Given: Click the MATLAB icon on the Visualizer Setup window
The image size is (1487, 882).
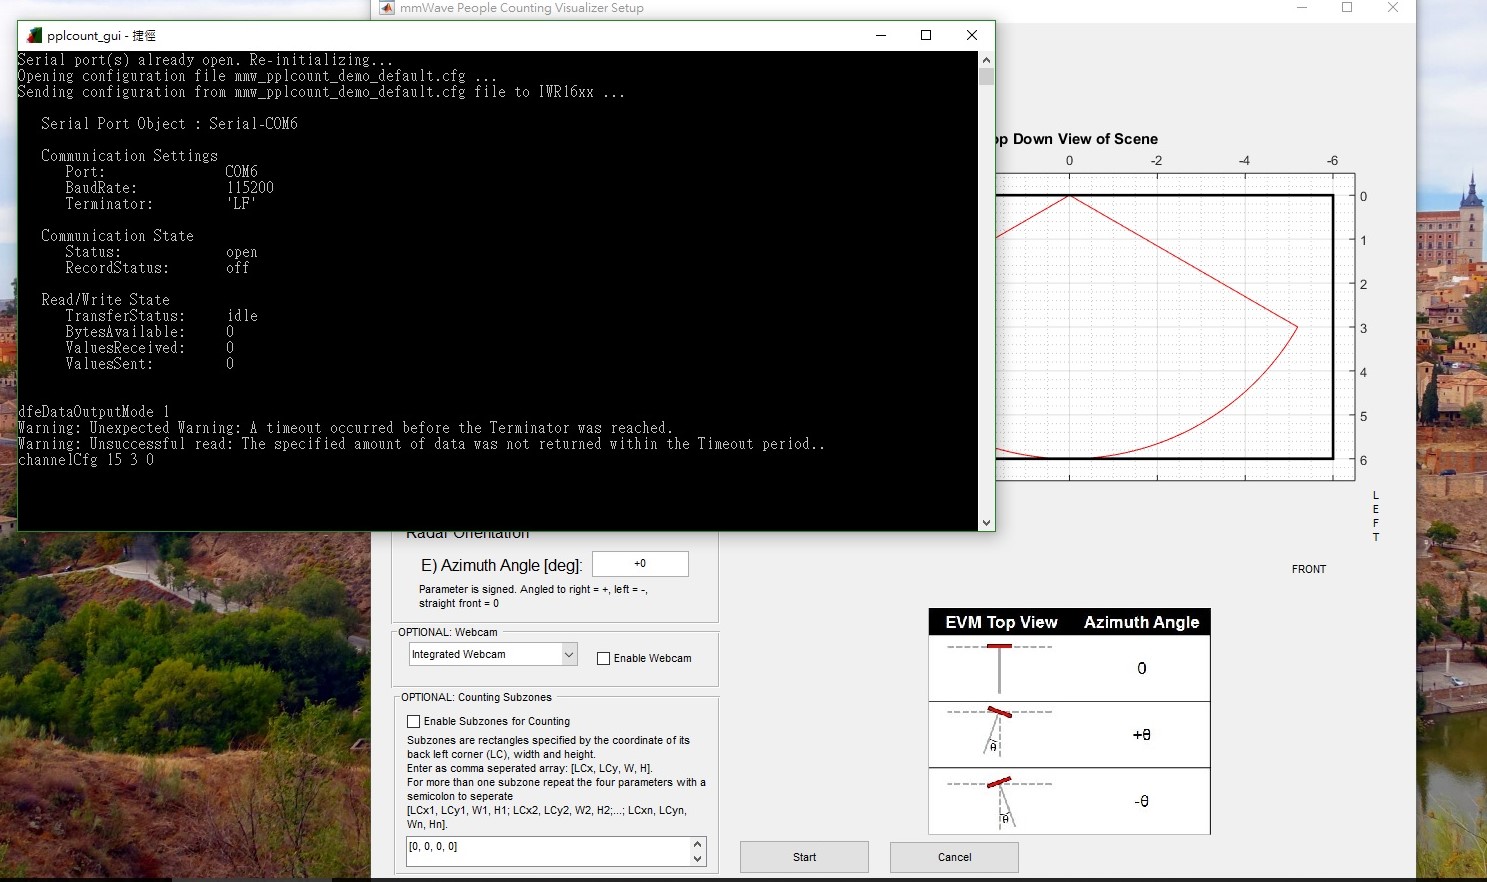Looking at the screenshot, I should point(386,8).
